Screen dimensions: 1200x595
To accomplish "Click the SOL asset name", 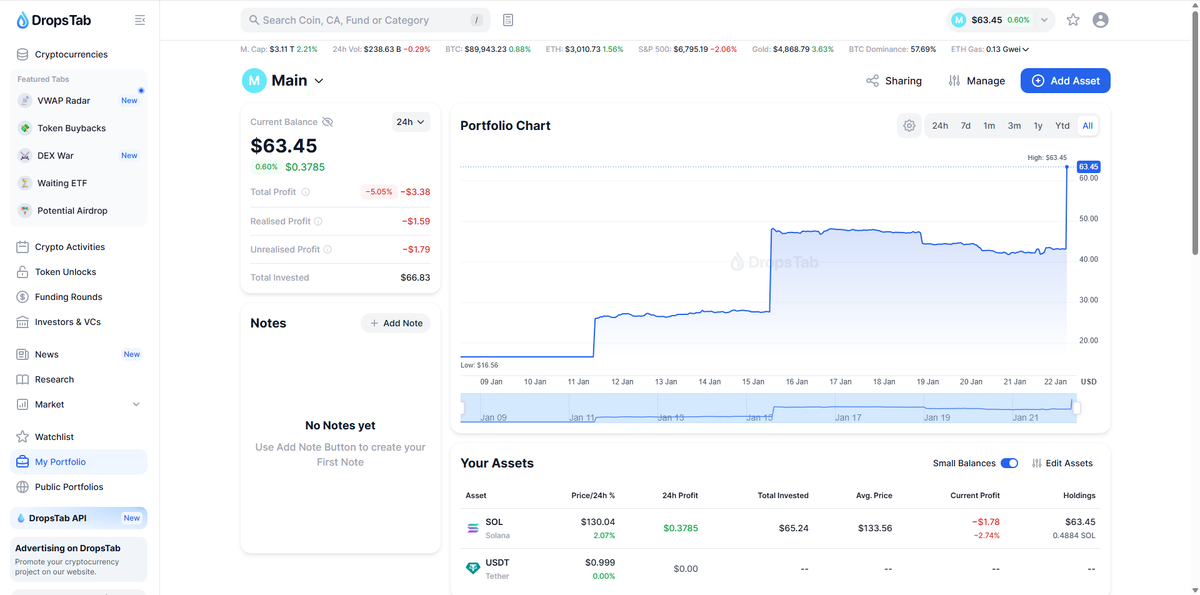I will point(494,522).
